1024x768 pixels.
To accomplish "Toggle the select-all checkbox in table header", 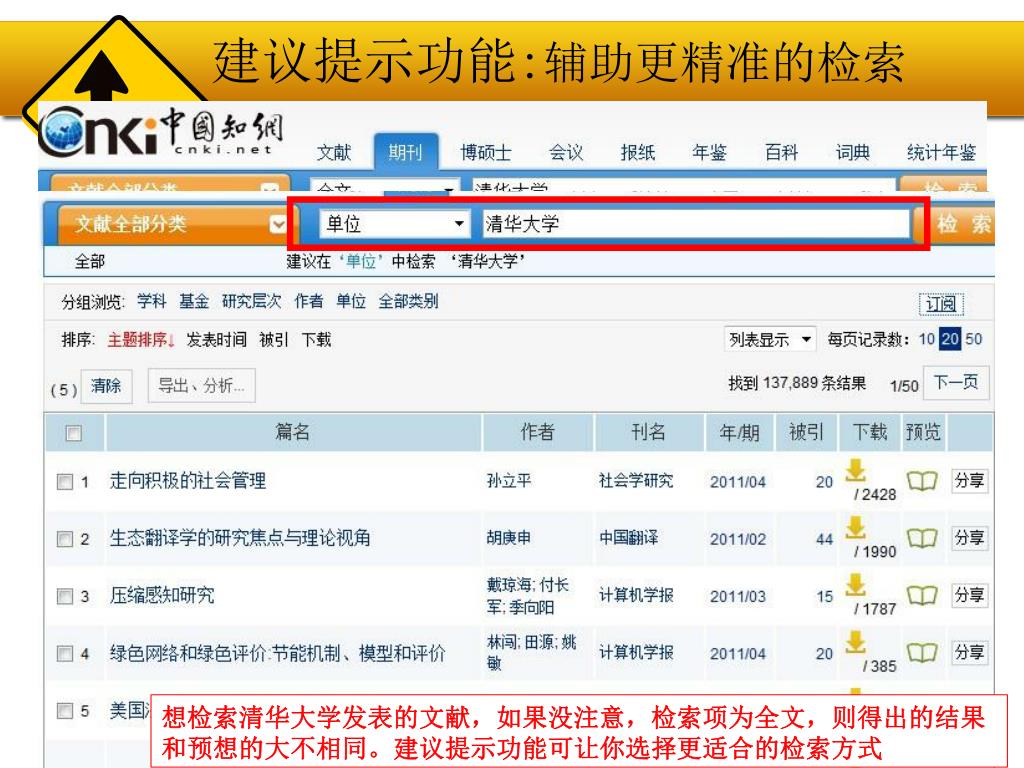I will (72, 434).
